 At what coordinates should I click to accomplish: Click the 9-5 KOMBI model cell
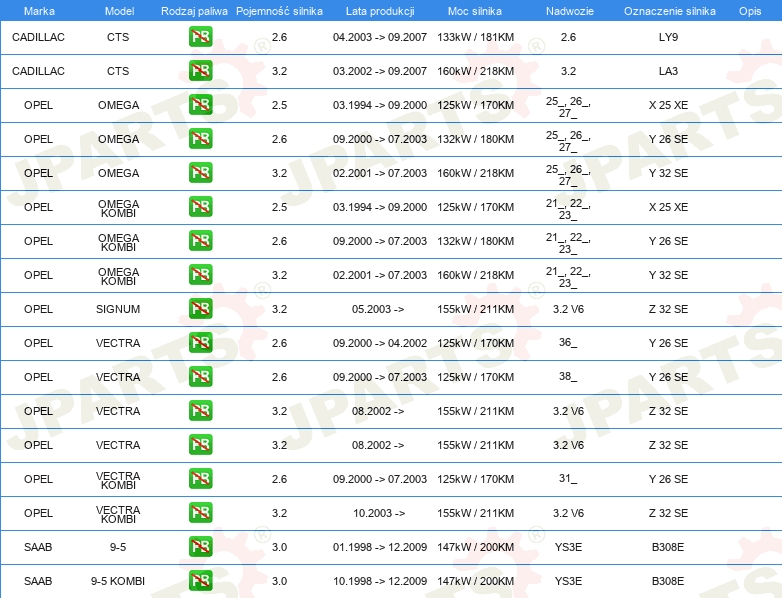click(x=118, y=581)
